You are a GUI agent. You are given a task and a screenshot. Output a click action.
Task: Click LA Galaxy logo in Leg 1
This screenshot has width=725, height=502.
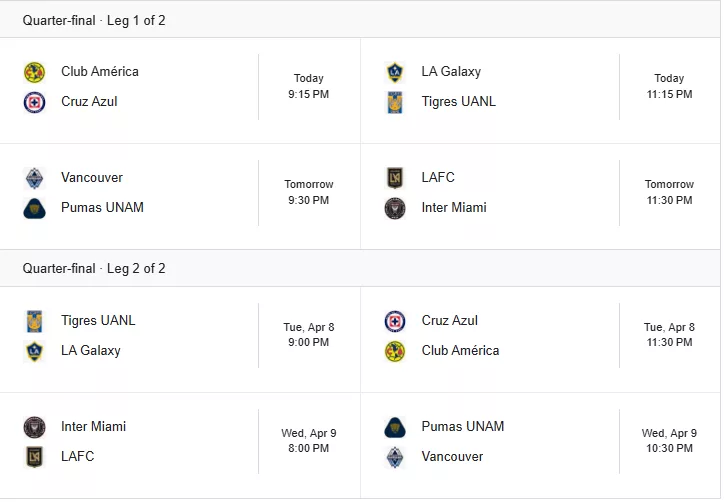395,73
